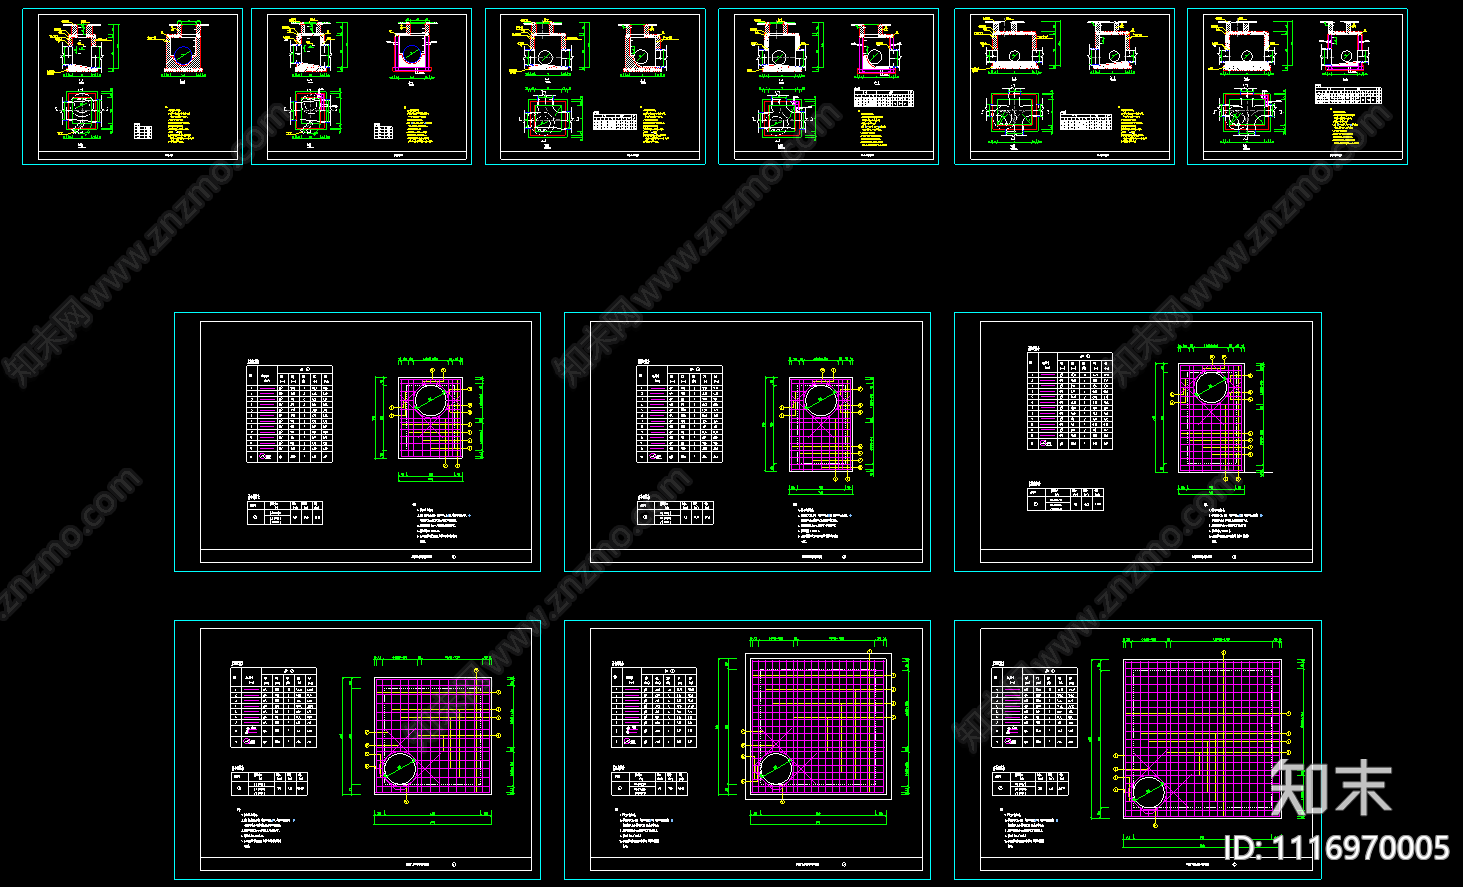Pick the circular opening in bottom-right rebar plan
Viewport: 1463px width, 887px height.
(1148, 792)
